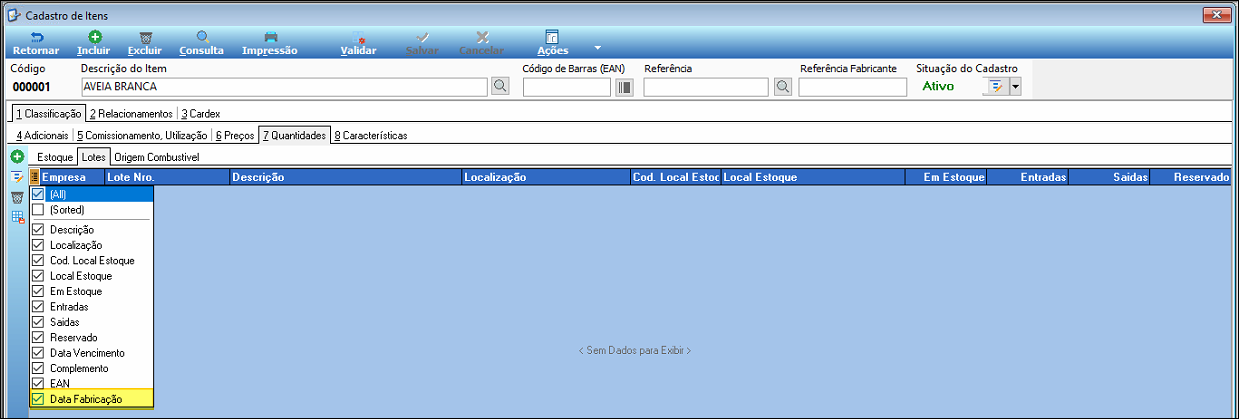This screenshot has height=419, width=1239.
Task: Uncheck the Saídas column checkbox
Action: coord(38,322)
